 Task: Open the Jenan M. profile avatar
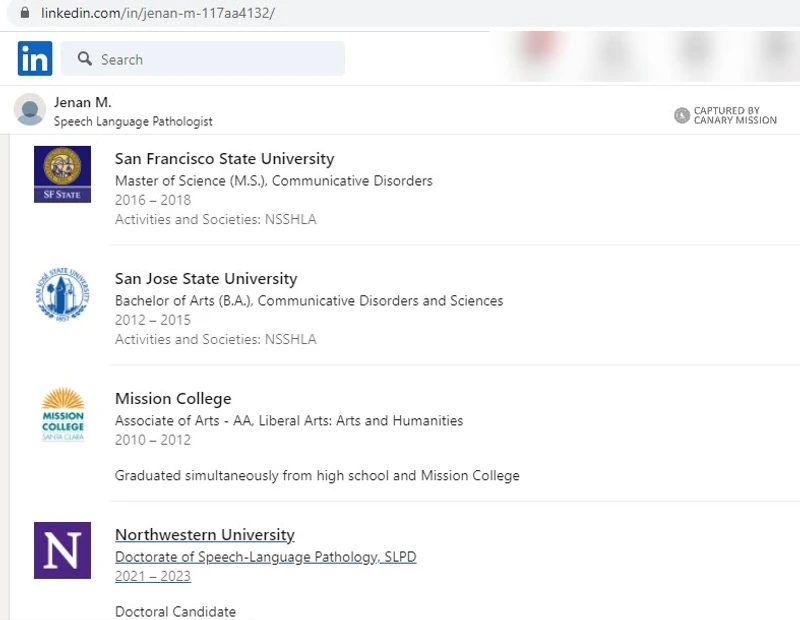point(30,109)
